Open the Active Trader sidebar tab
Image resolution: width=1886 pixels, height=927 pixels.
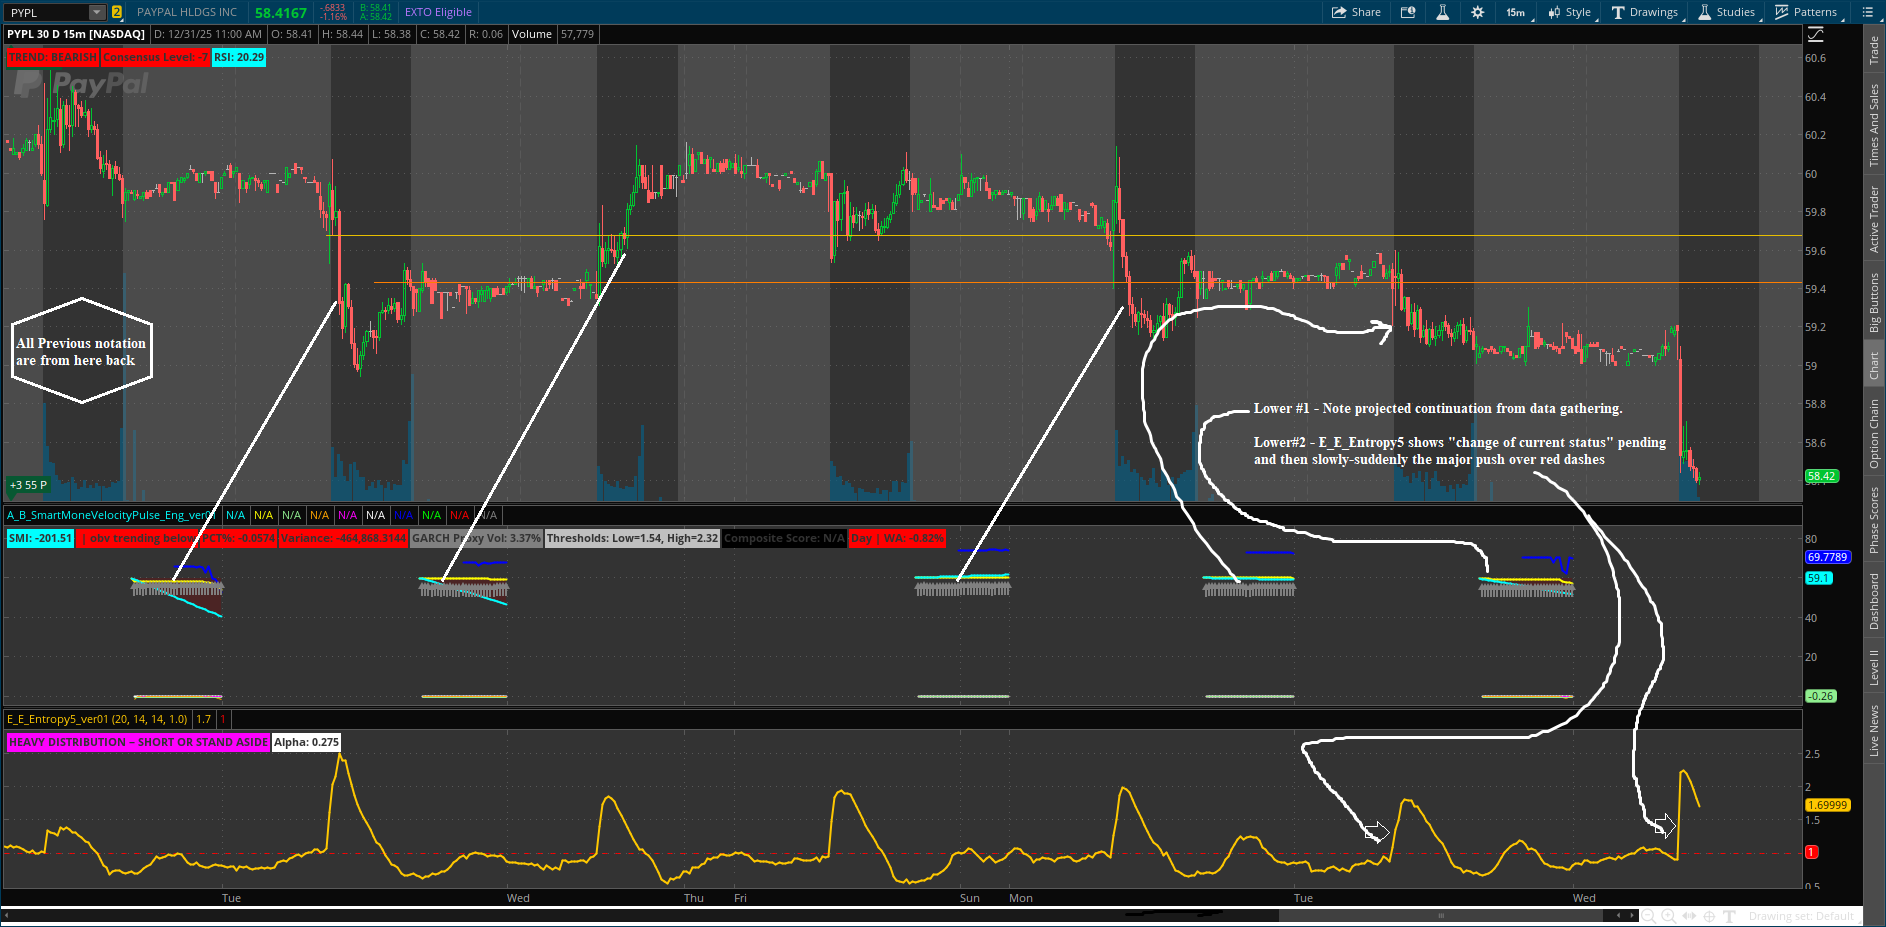click(x=1874, y=219)
